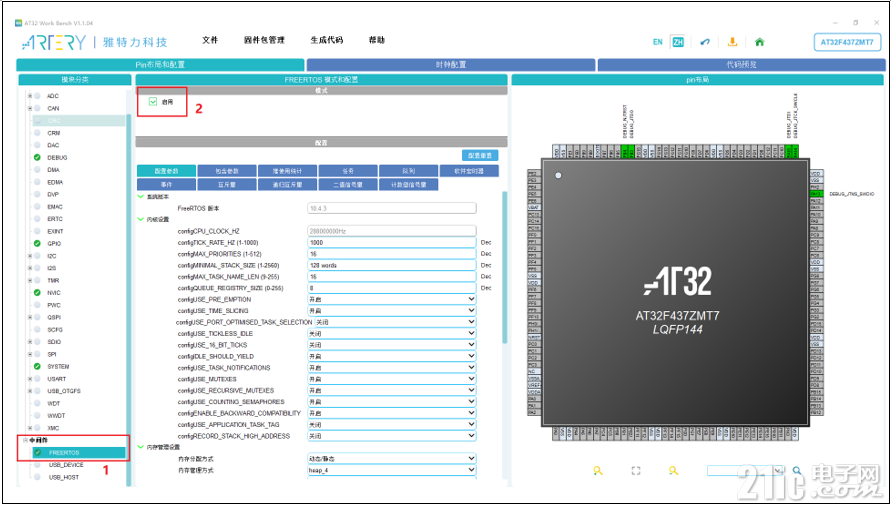Image resolution: width=891 pixels, height=507 pixels.
Task: Click the grey status circle beside EXINT
Action: [37, 231]
